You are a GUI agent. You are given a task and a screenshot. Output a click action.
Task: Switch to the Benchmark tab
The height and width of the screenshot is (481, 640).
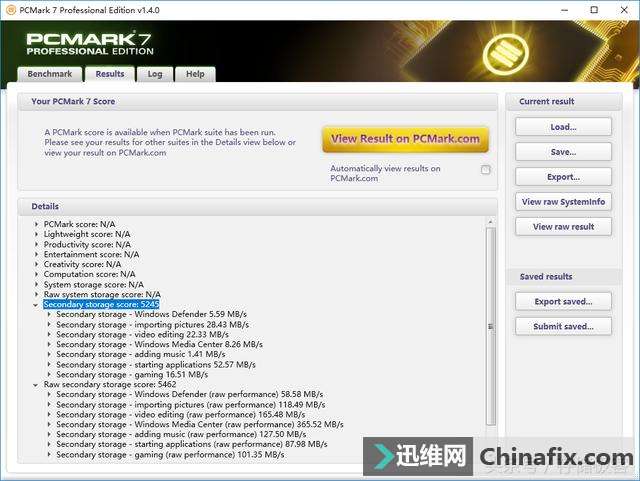pyautogui.click(x=49, y=74)
